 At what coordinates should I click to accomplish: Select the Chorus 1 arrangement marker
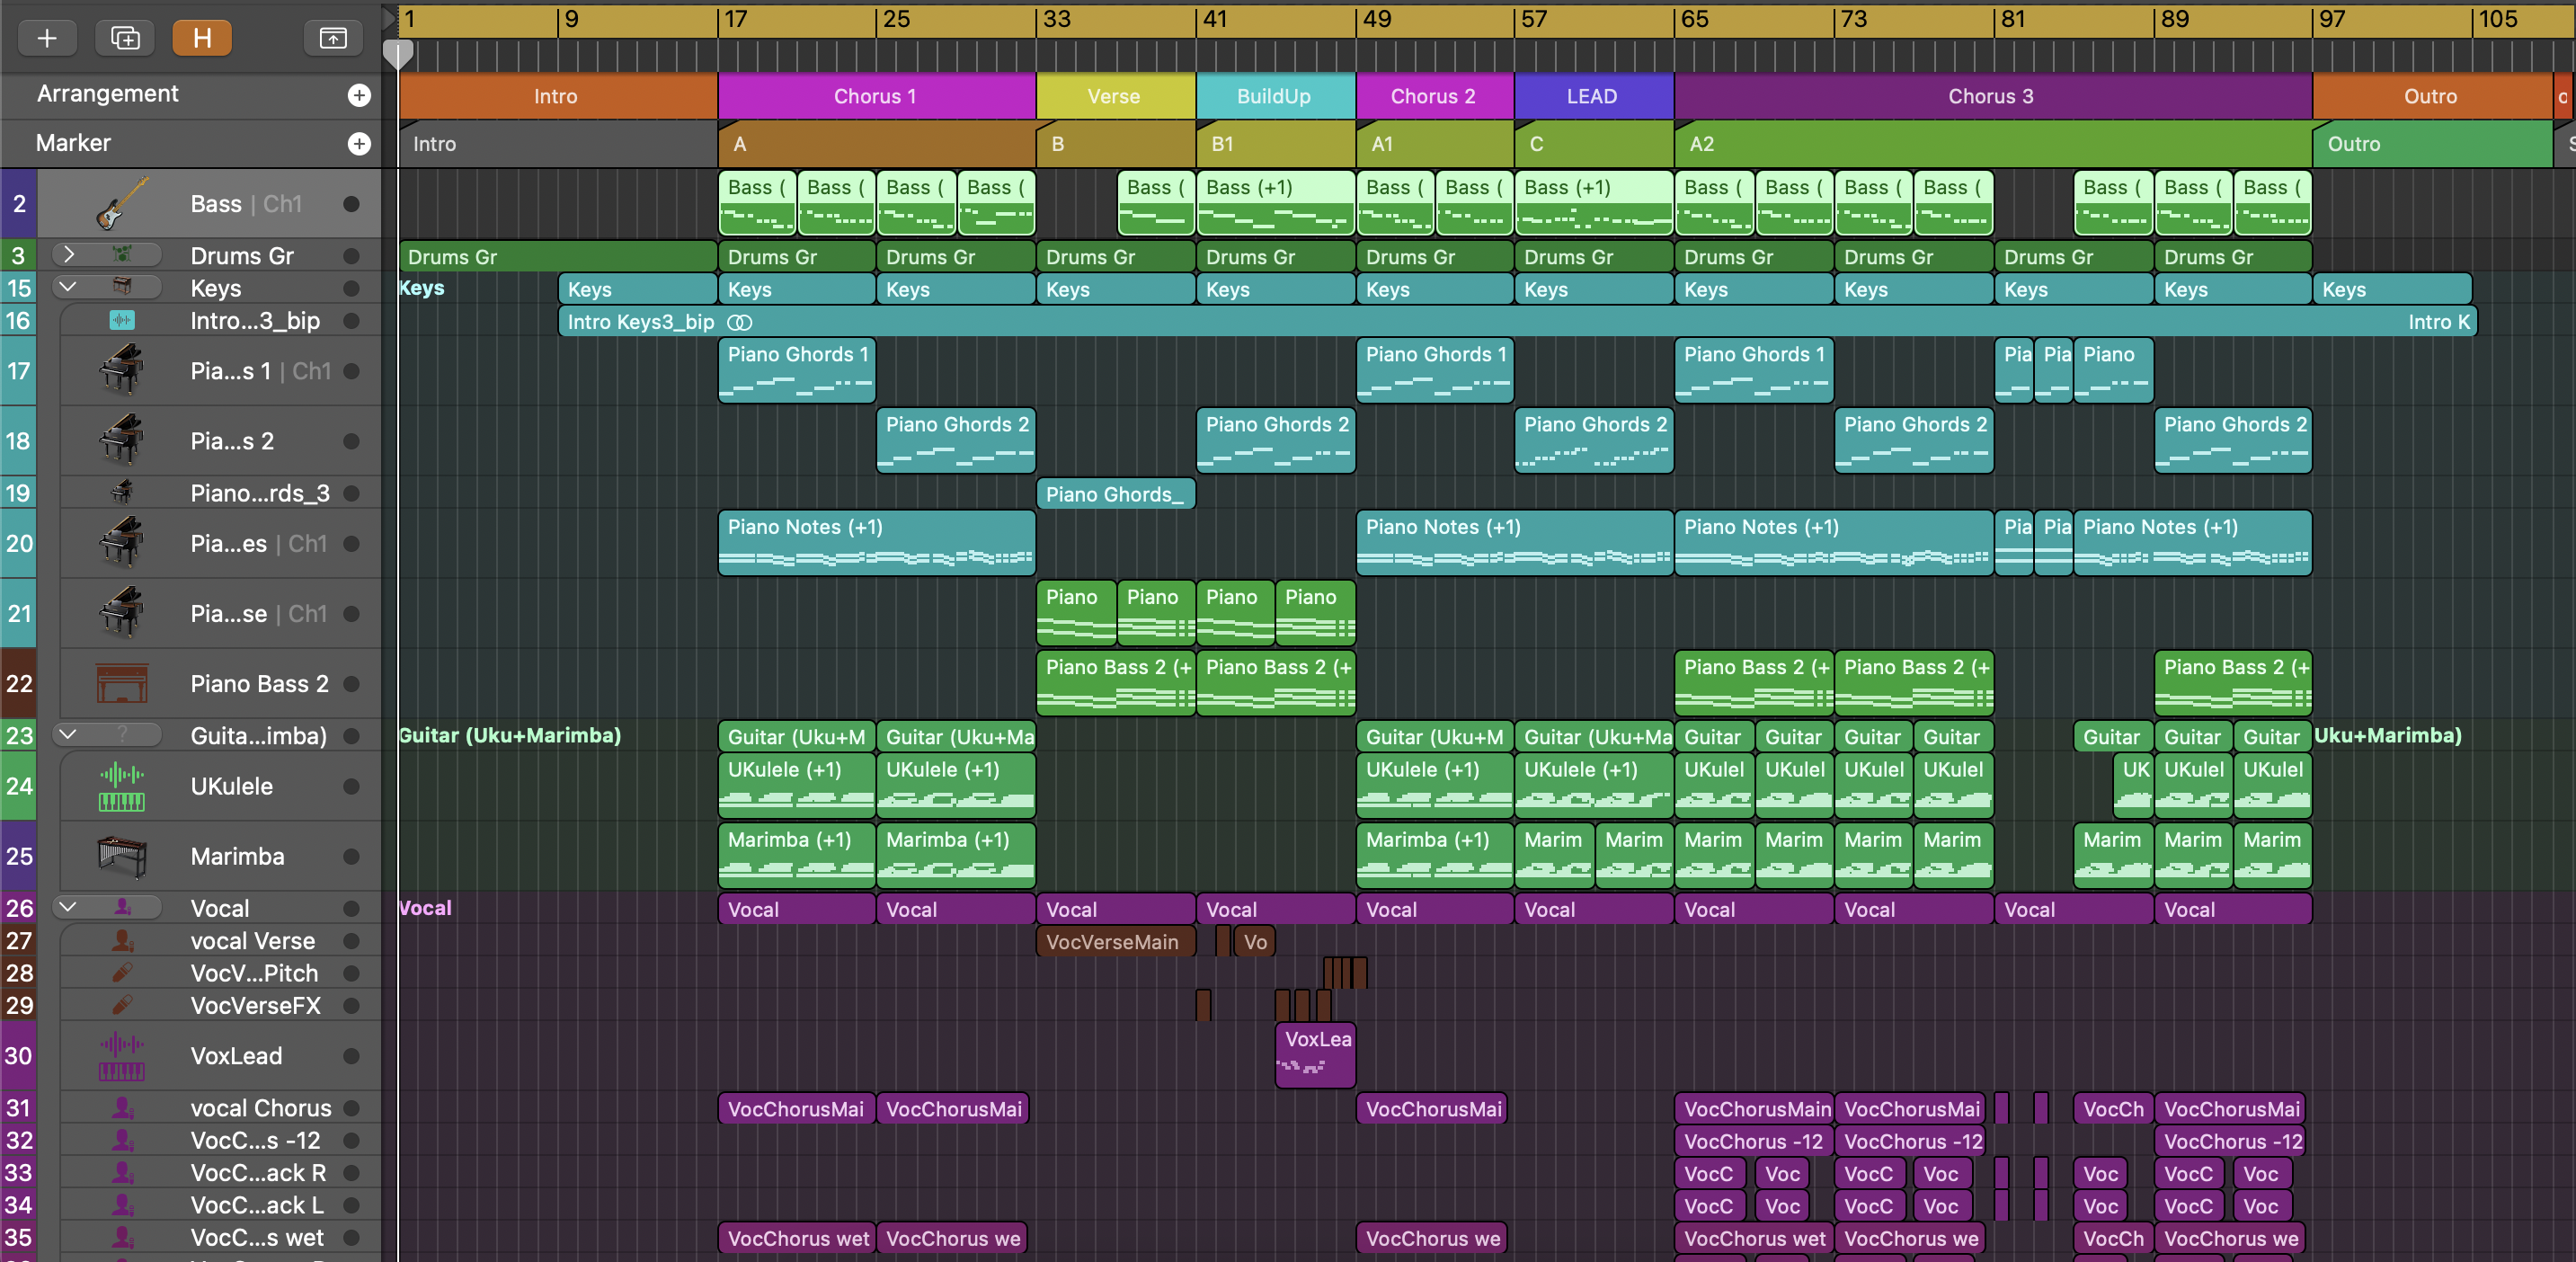point(875,96)
